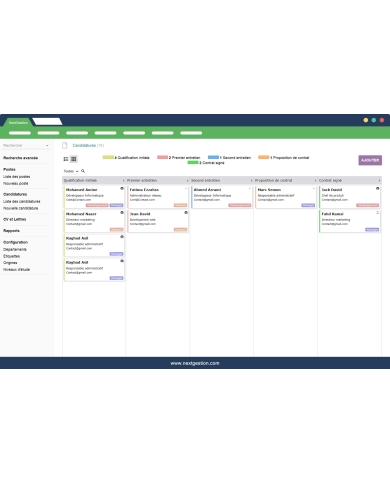Click the magnifier search icon next to Toutes
Viewport: 390px width, 484px height.
click(83, 171)
